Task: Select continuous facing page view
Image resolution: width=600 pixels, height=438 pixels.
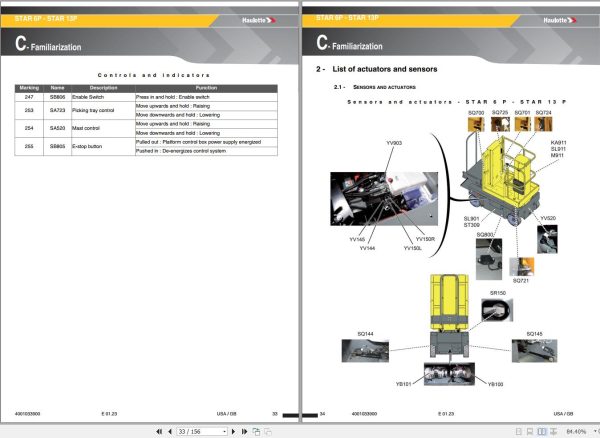Action: click(554, 431)
